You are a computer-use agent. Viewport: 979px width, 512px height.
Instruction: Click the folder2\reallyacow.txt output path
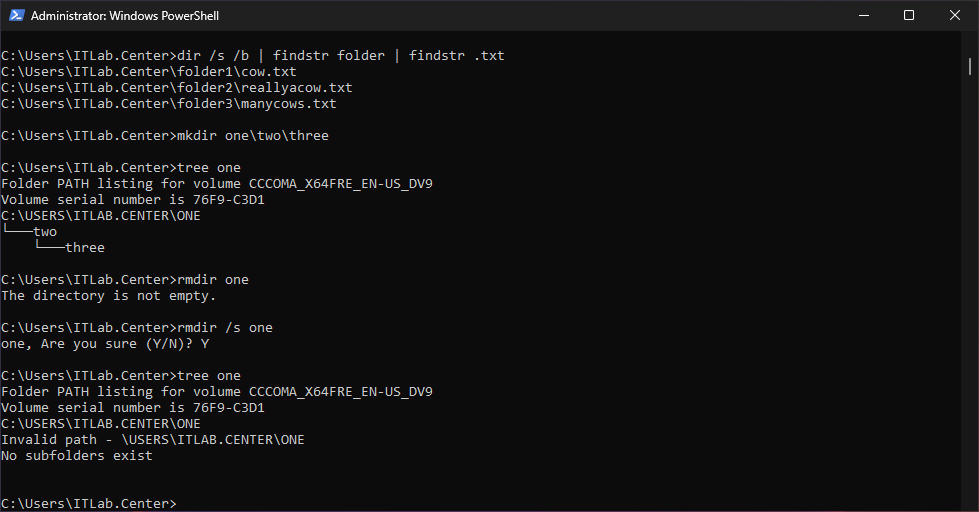click(176, 88)
